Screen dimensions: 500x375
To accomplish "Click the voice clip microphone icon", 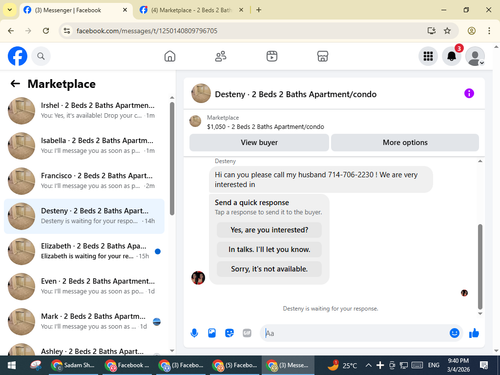I will pyautogui.click(x=194, y=333).
